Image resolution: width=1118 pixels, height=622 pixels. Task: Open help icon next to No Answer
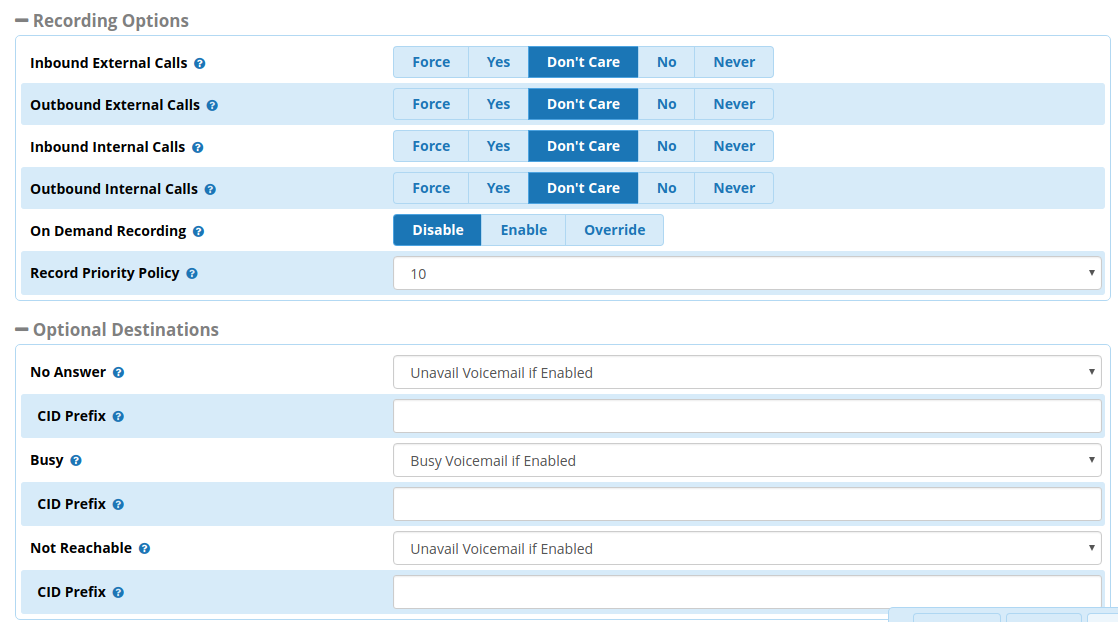118,372
